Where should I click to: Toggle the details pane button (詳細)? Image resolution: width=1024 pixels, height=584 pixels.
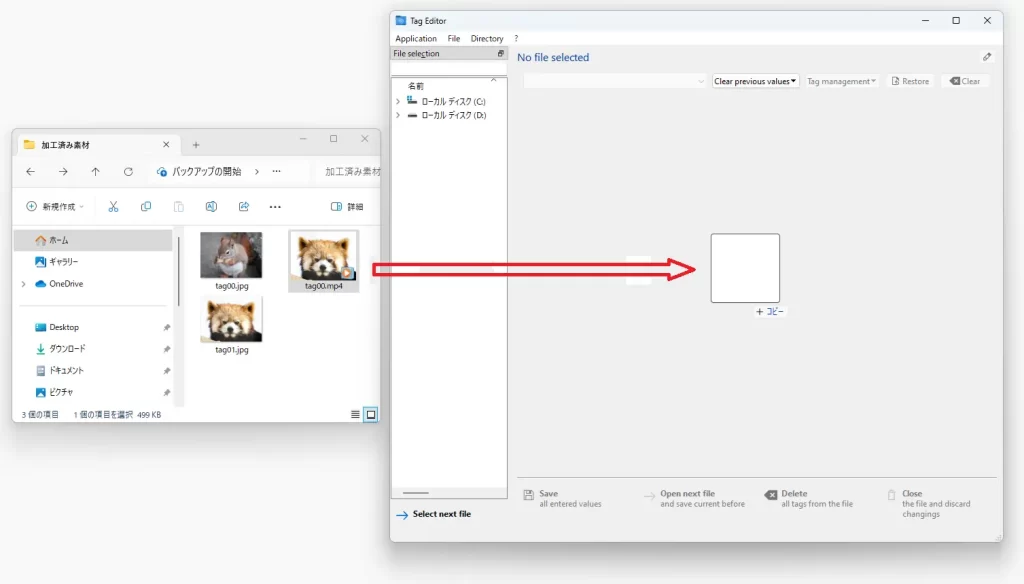tap(347, 207)
